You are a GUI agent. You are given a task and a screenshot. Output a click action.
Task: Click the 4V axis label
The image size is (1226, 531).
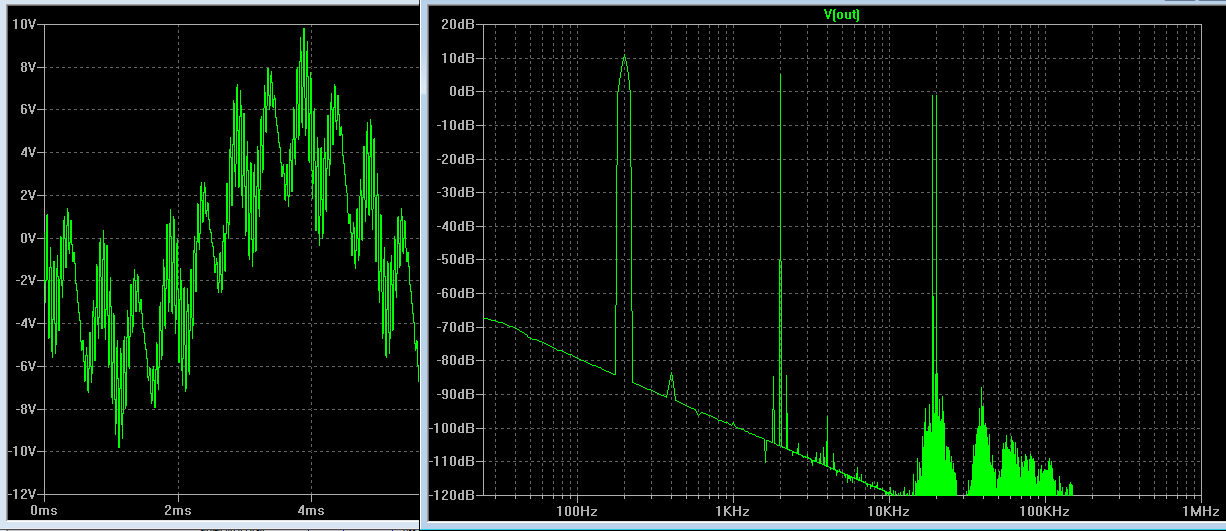pyautogui.click(x=26, y=153)
